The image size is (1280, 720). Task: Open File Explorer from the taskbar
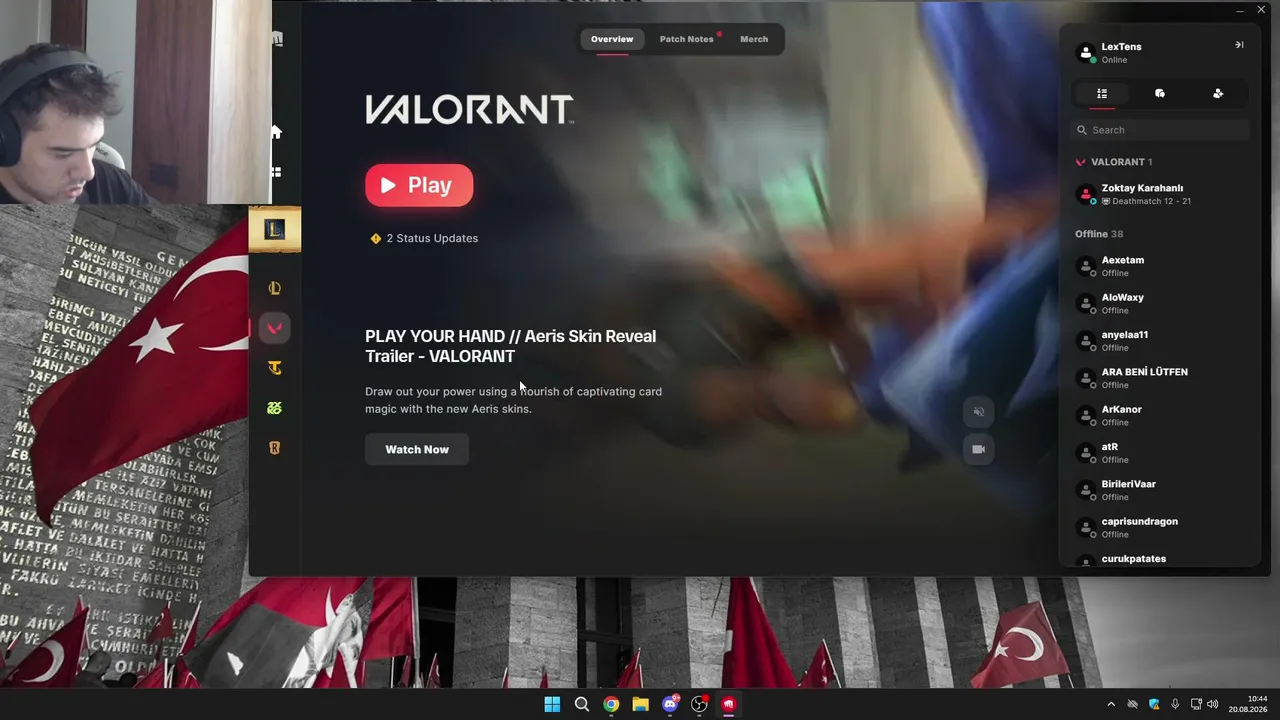coord(641,704)
